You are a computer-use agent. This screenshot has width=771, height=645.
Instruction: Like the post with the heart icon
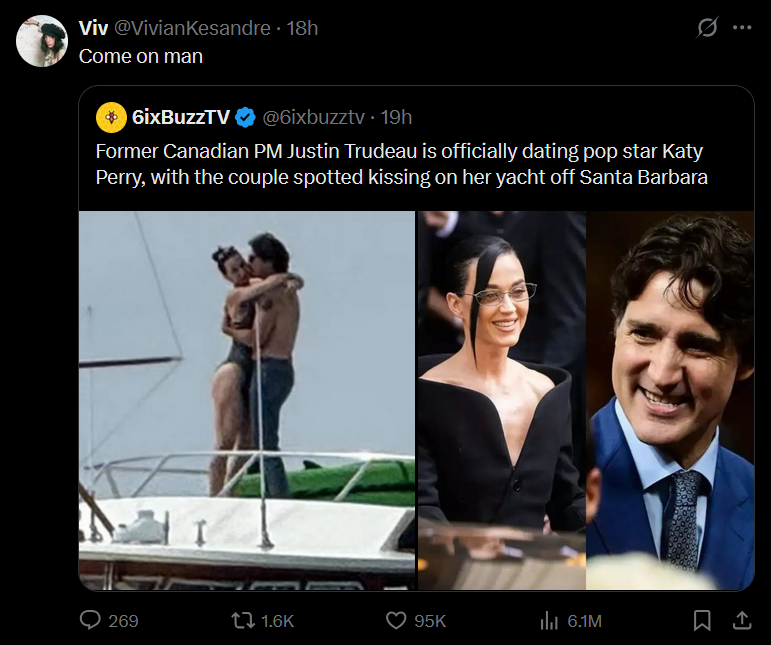(397, 621)
